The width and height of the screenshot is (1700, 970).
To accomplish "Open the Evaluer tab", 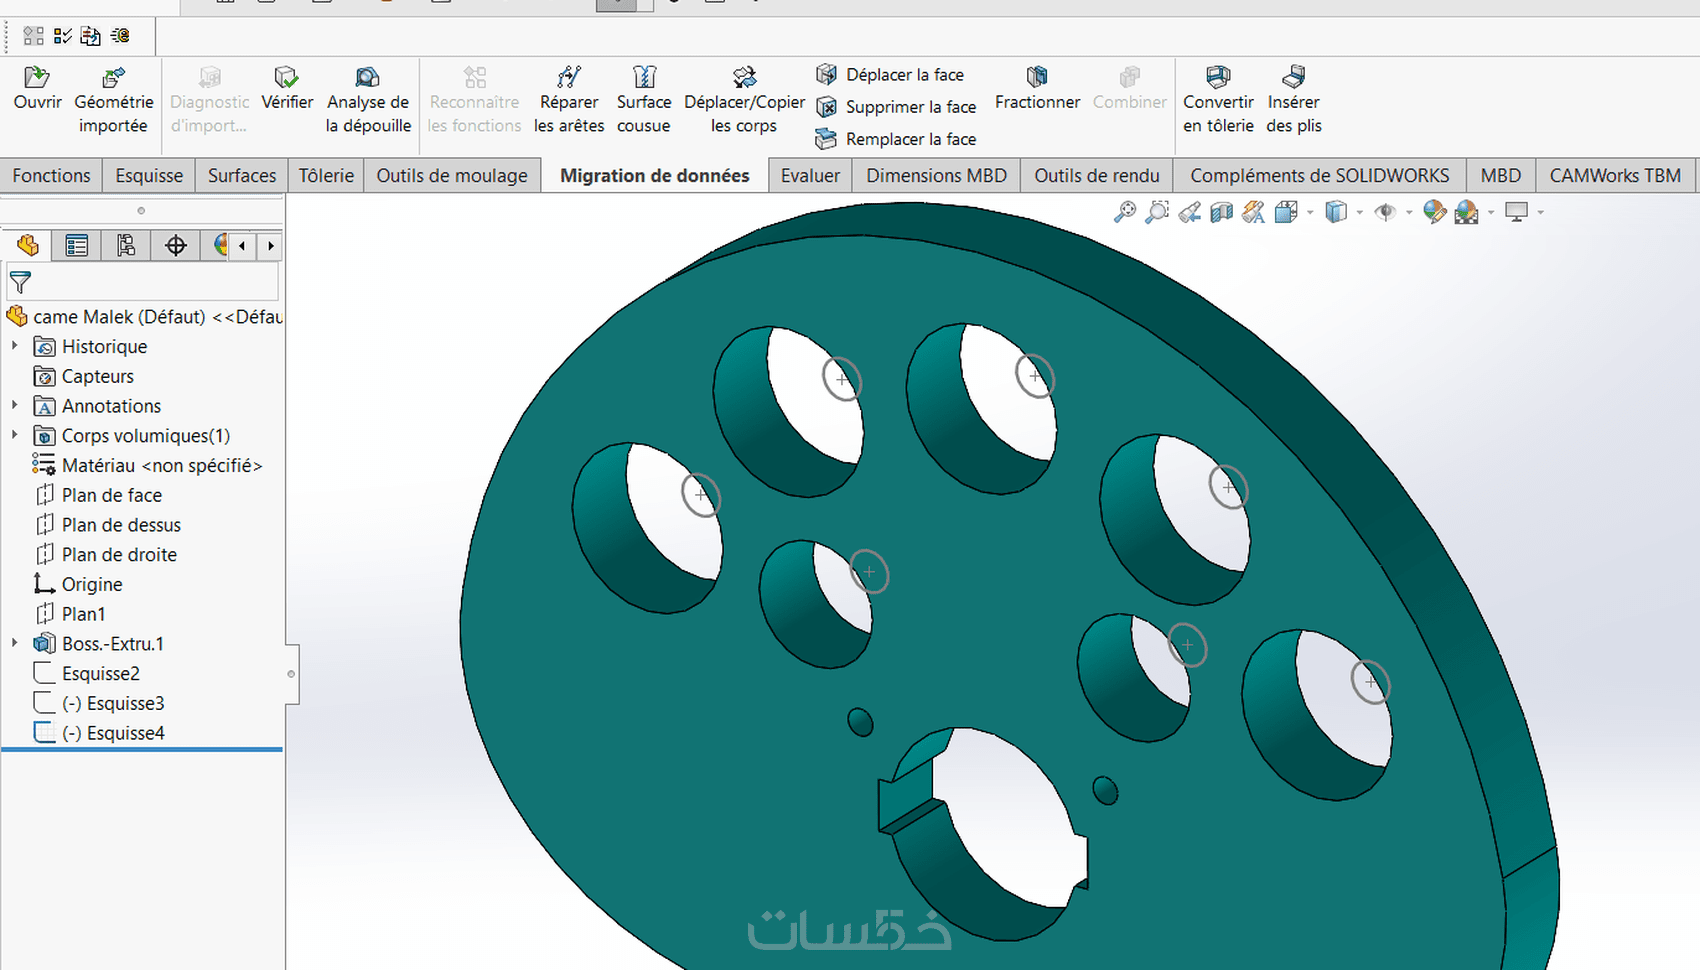I will tap(810, 175).
